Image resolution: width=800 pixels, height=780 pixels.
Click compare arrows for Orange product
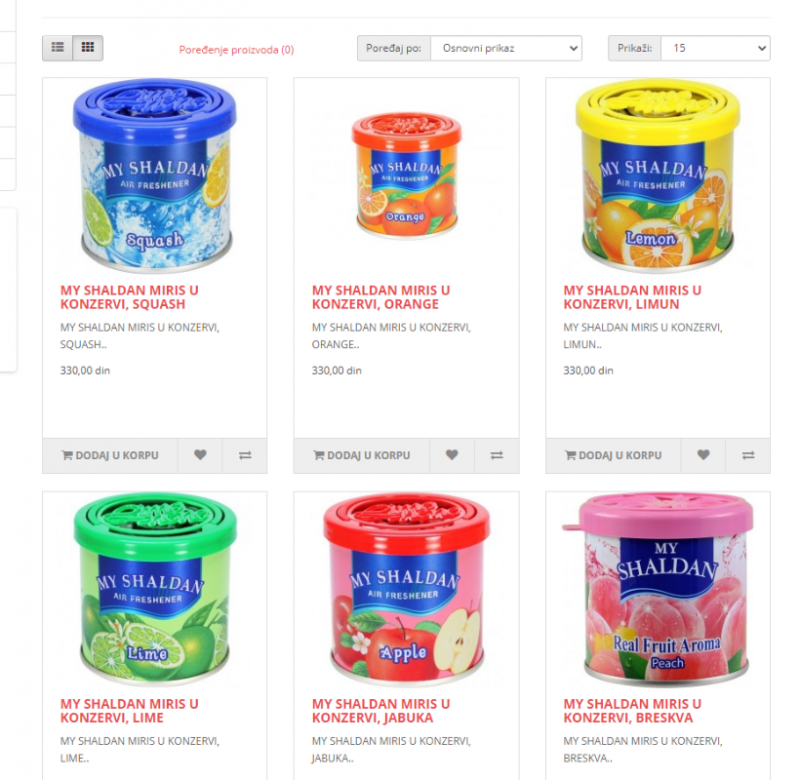tap(496, 455)
